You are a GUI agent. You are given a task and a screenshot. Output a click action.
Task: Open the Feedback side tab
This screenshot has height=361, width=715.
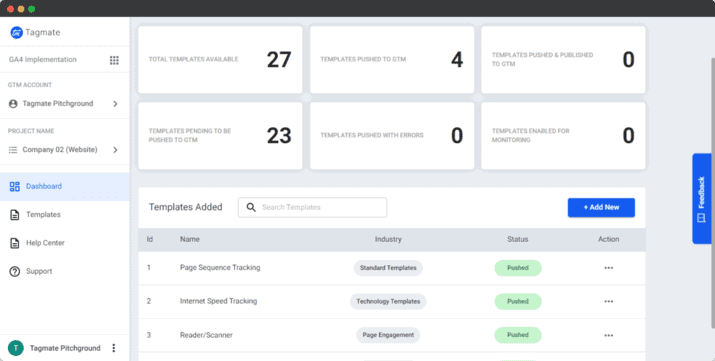[701, 199]
